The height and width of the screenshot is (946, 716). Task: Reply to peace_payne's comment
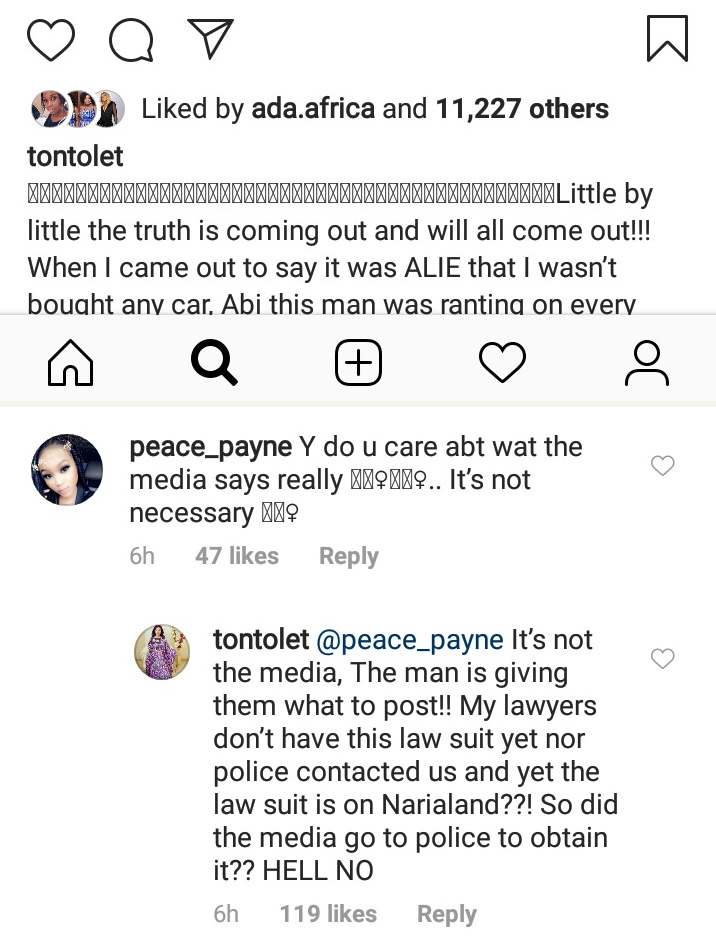click(x=348, y=556)
